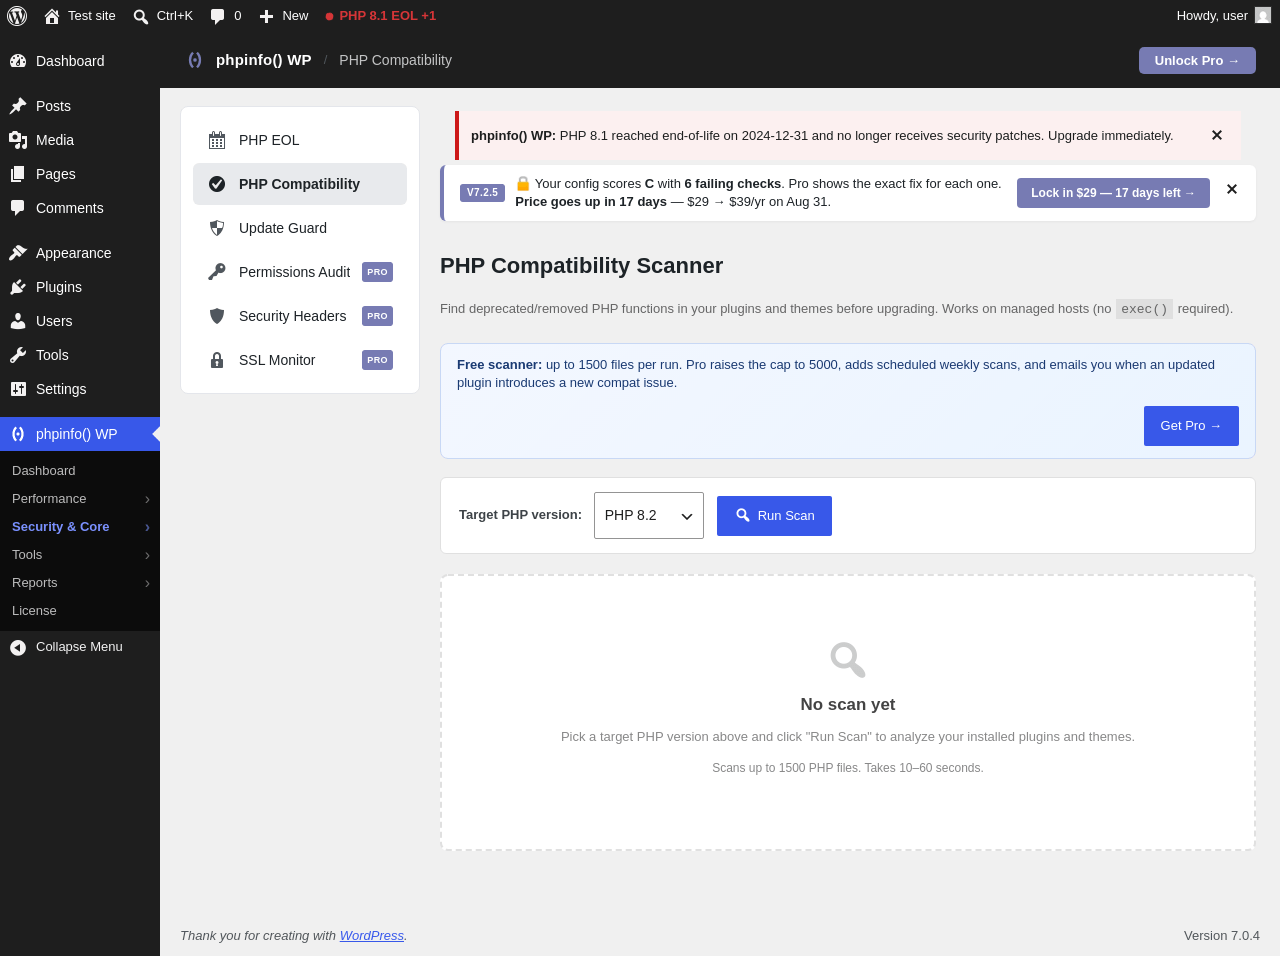Open Permissions Audit PRO tab
1280x956 pixels.
click(300, 272)
